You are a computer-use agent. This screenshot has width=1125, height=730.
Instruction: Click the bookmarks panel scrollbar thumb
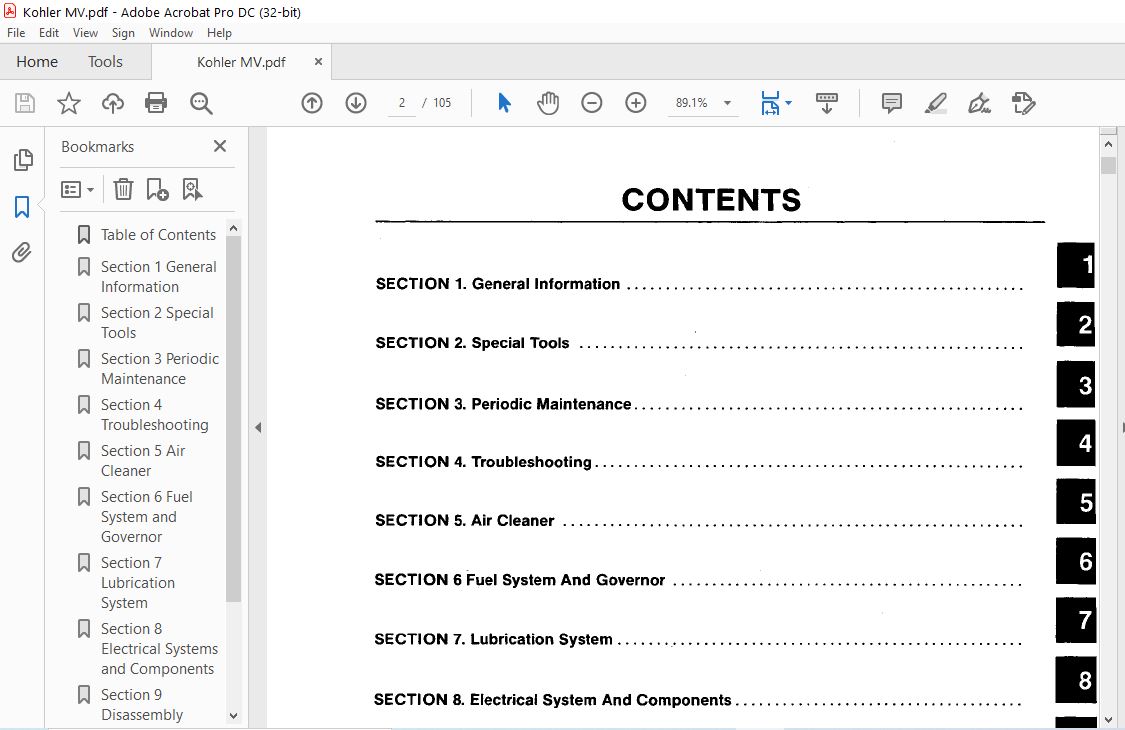click(x=233, y=418)
